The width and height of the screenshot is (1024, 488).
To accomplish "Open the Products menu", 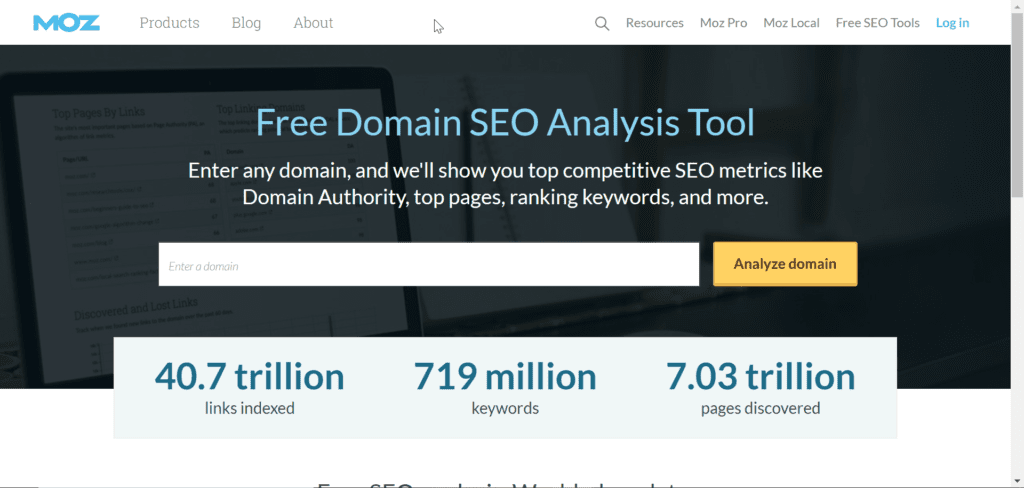I will click(169, 22).
